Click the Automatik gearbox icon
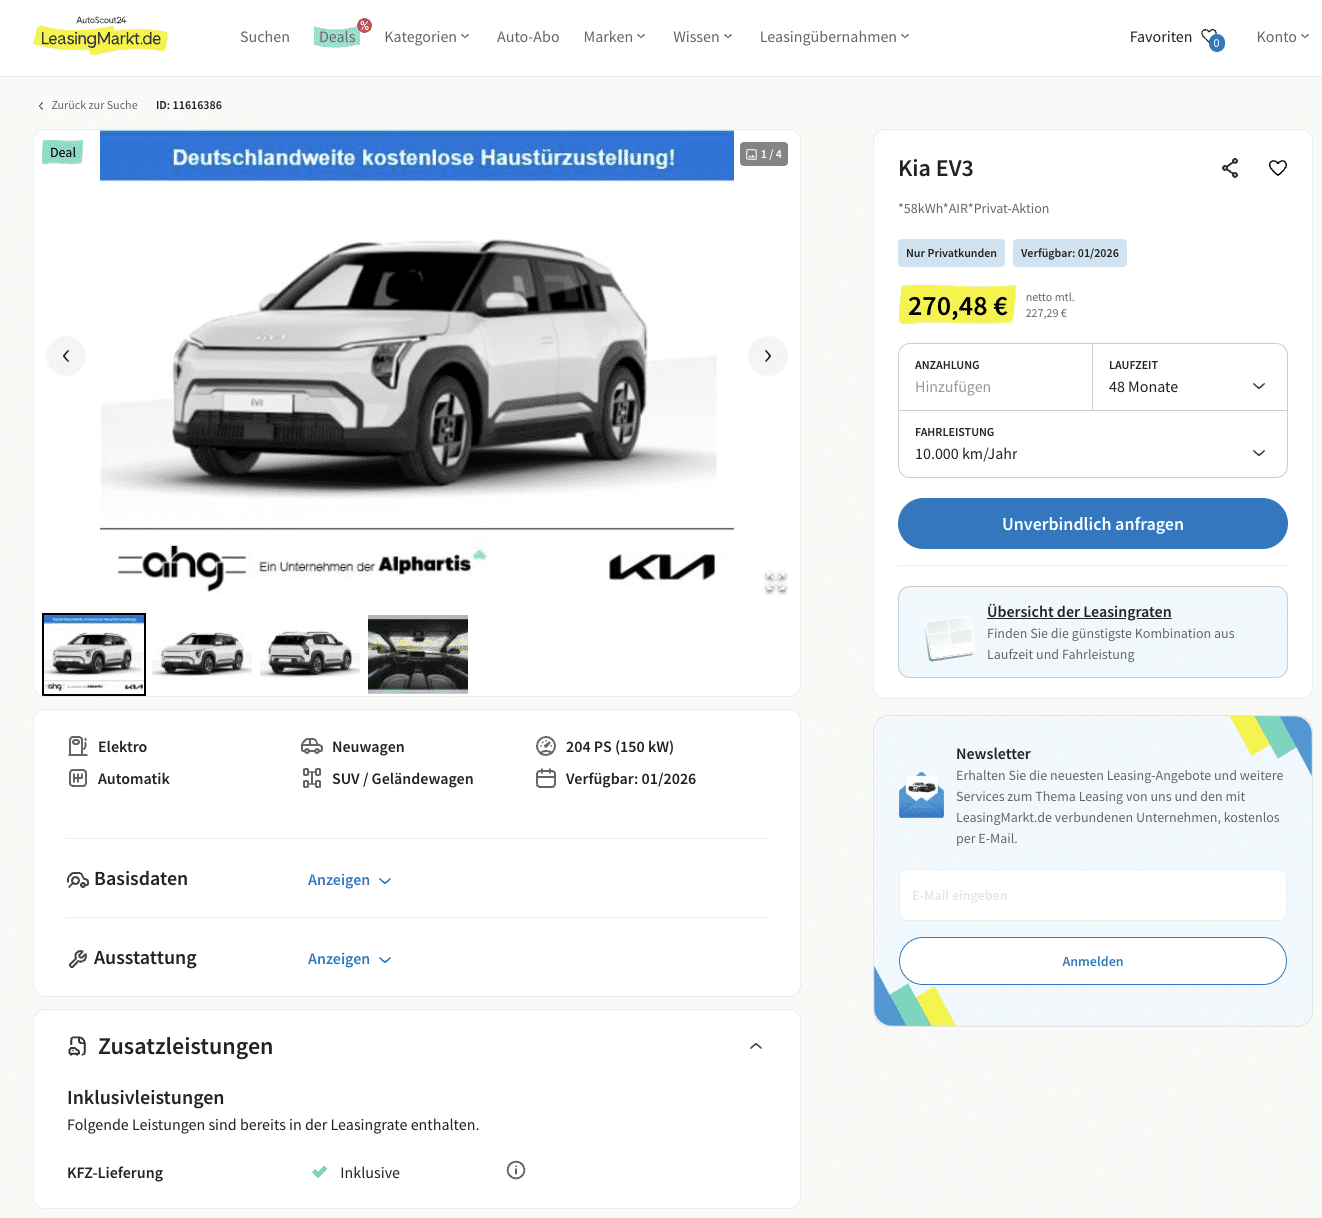This screenshot has height=1218, width=1322. click(x=78, y=778)
